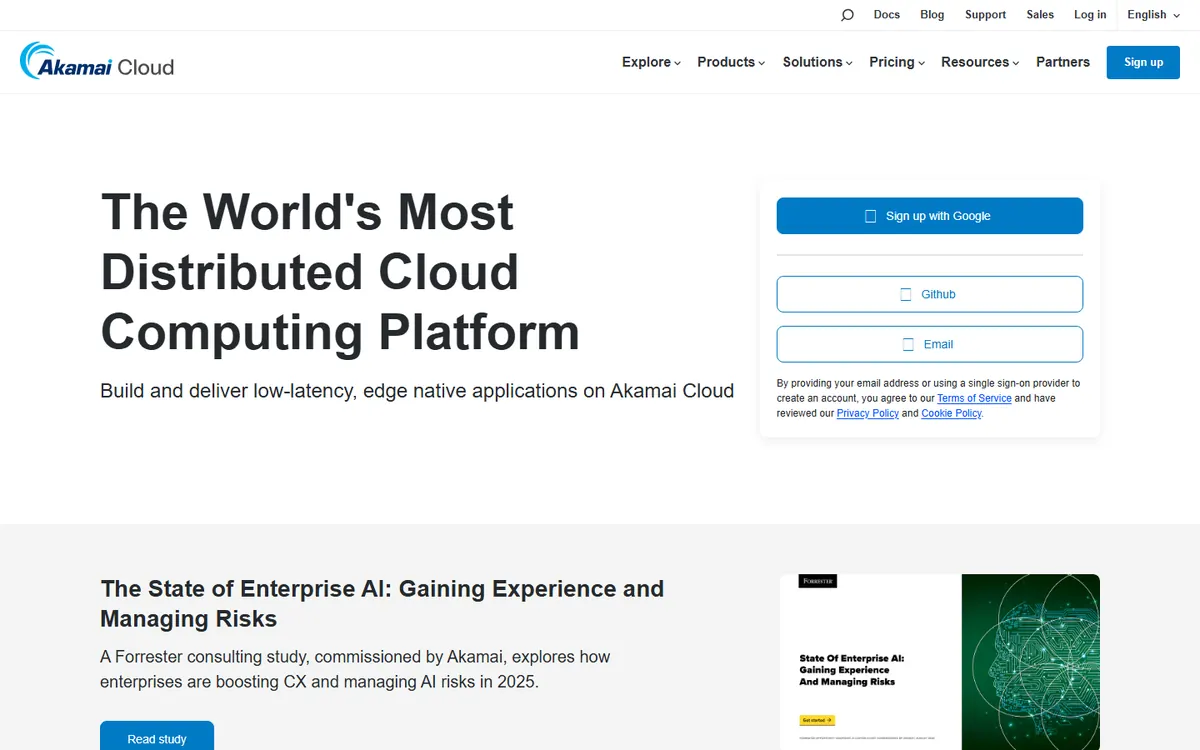
Task: Expand the Resources menu
Action: click(x=980, y=62)
